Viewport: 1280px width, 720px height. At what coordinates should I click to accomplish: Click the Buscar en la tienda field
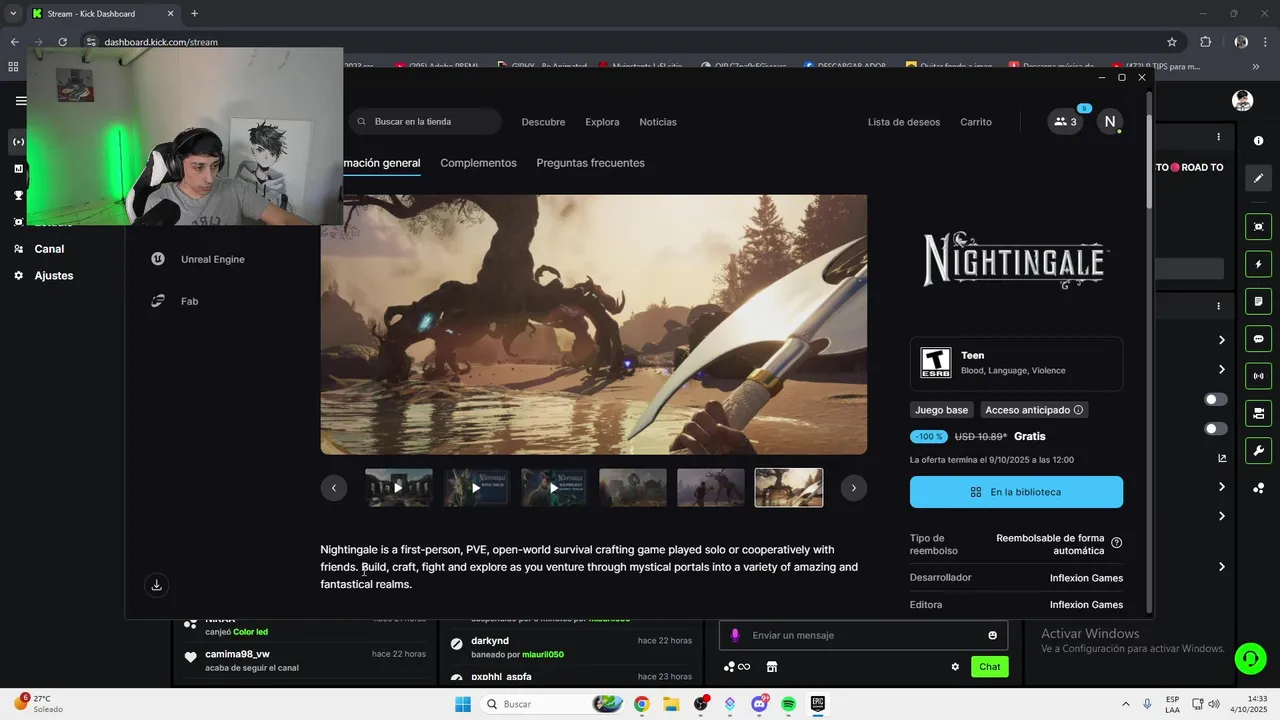coord(425,122)
